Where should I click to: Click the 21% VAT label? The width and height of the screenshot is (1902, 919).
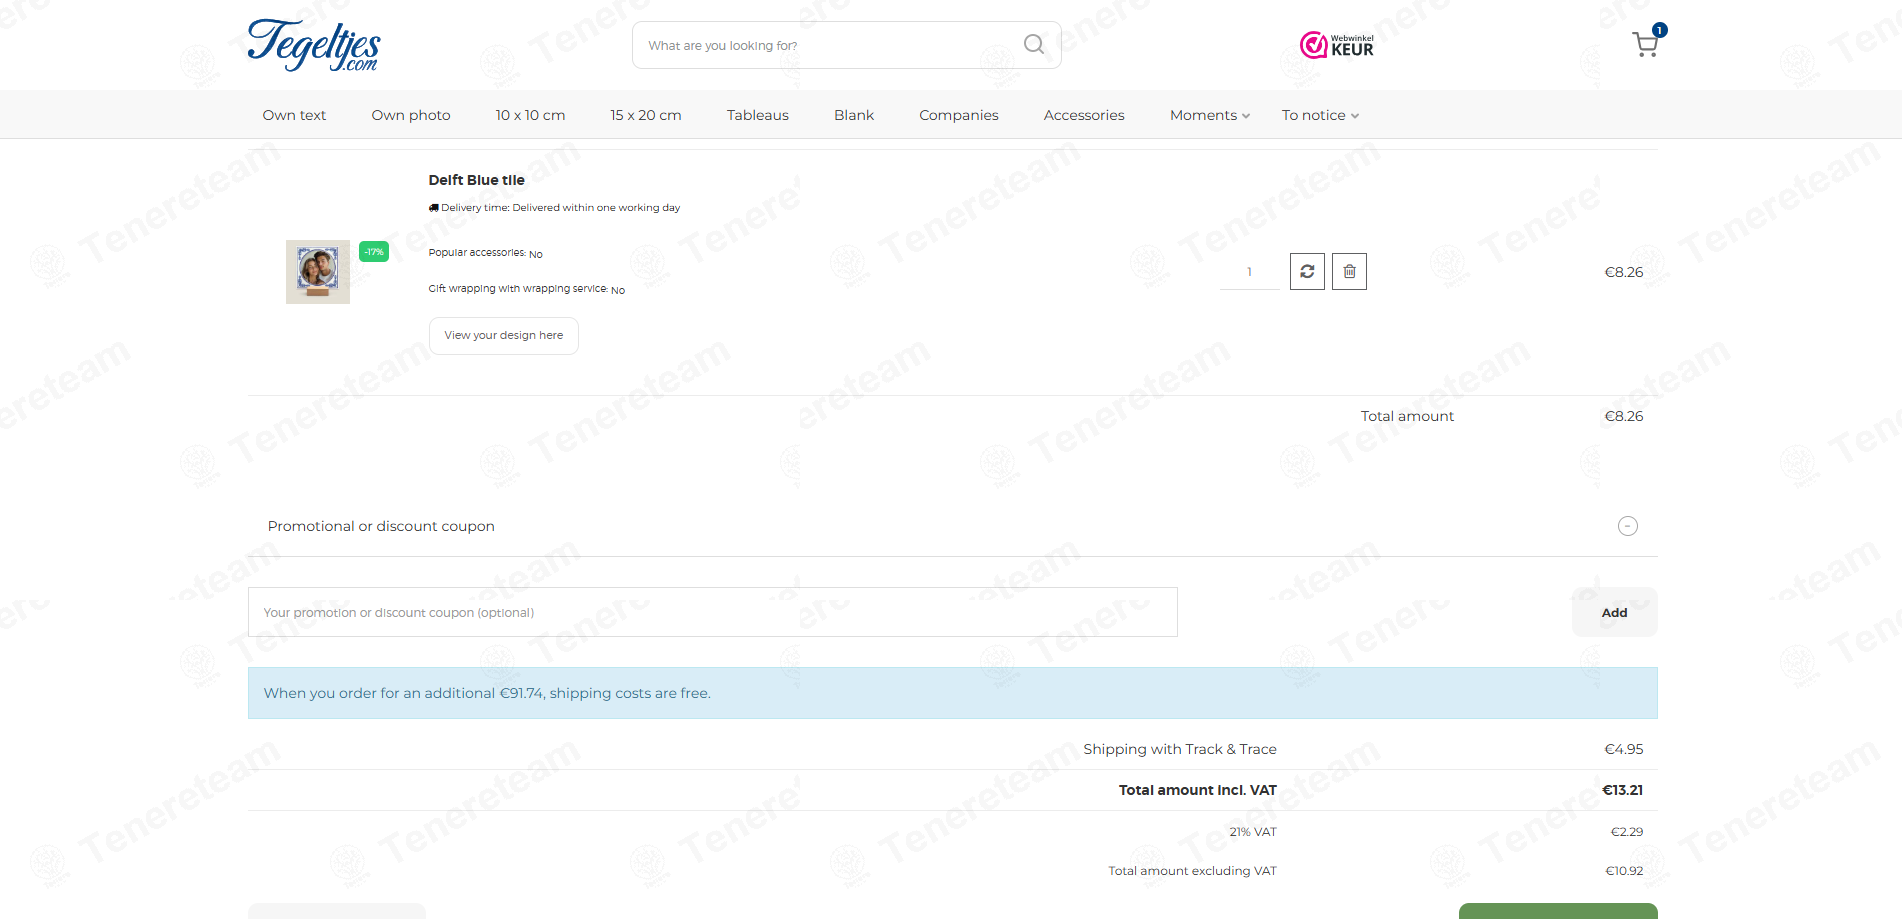tap(1253, 832)
